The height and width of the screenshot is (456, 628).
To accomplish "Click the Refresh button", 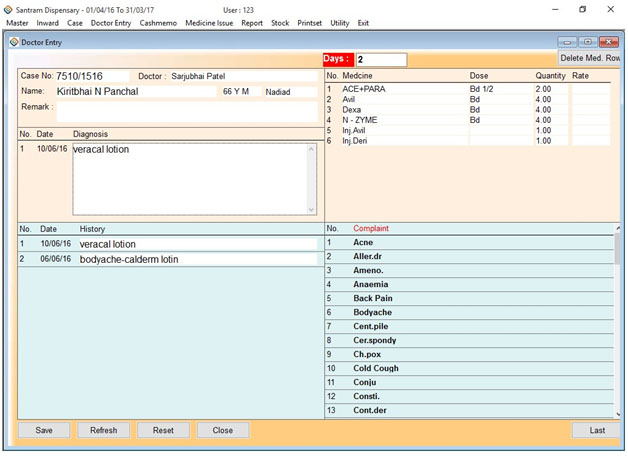I will [x=103, y=430].
